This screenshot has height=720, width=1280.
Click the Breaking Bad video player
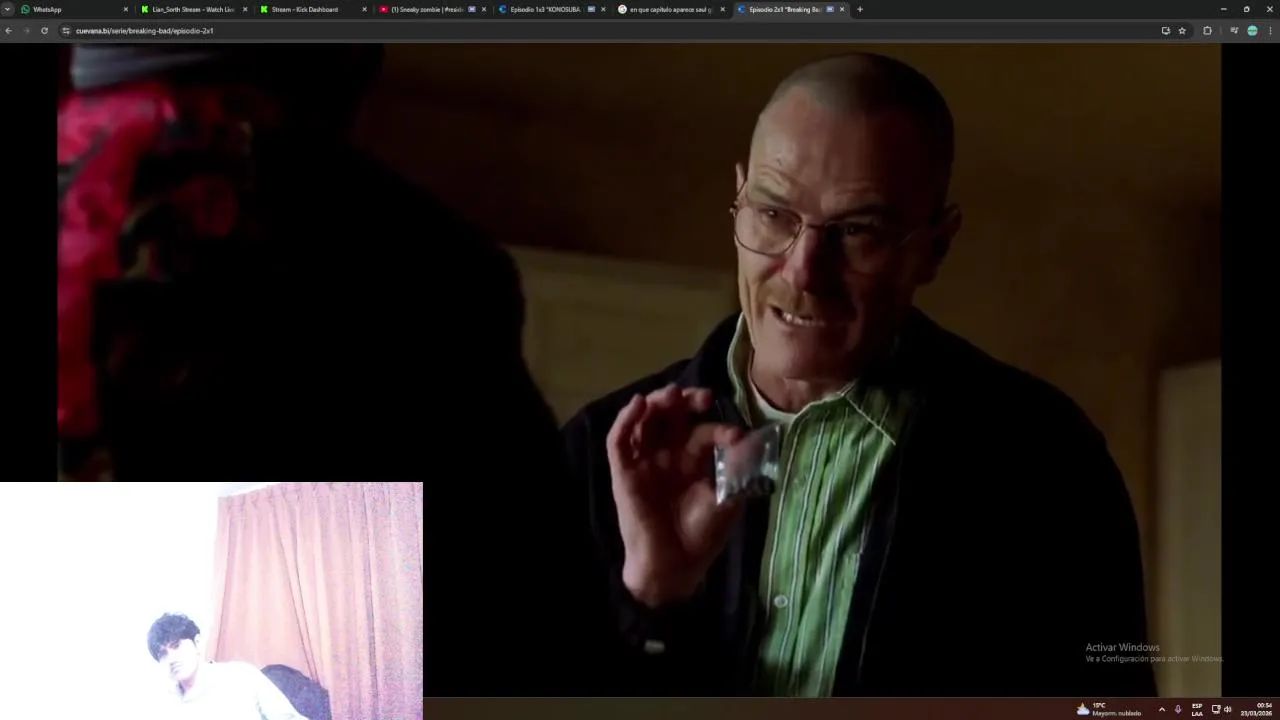click(640, 370)
